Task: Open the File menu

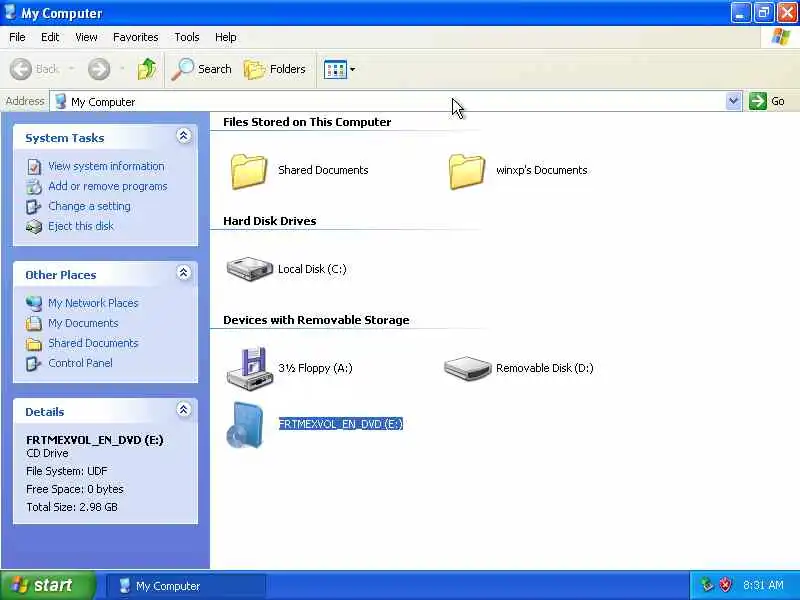Action: coord(17,37)
